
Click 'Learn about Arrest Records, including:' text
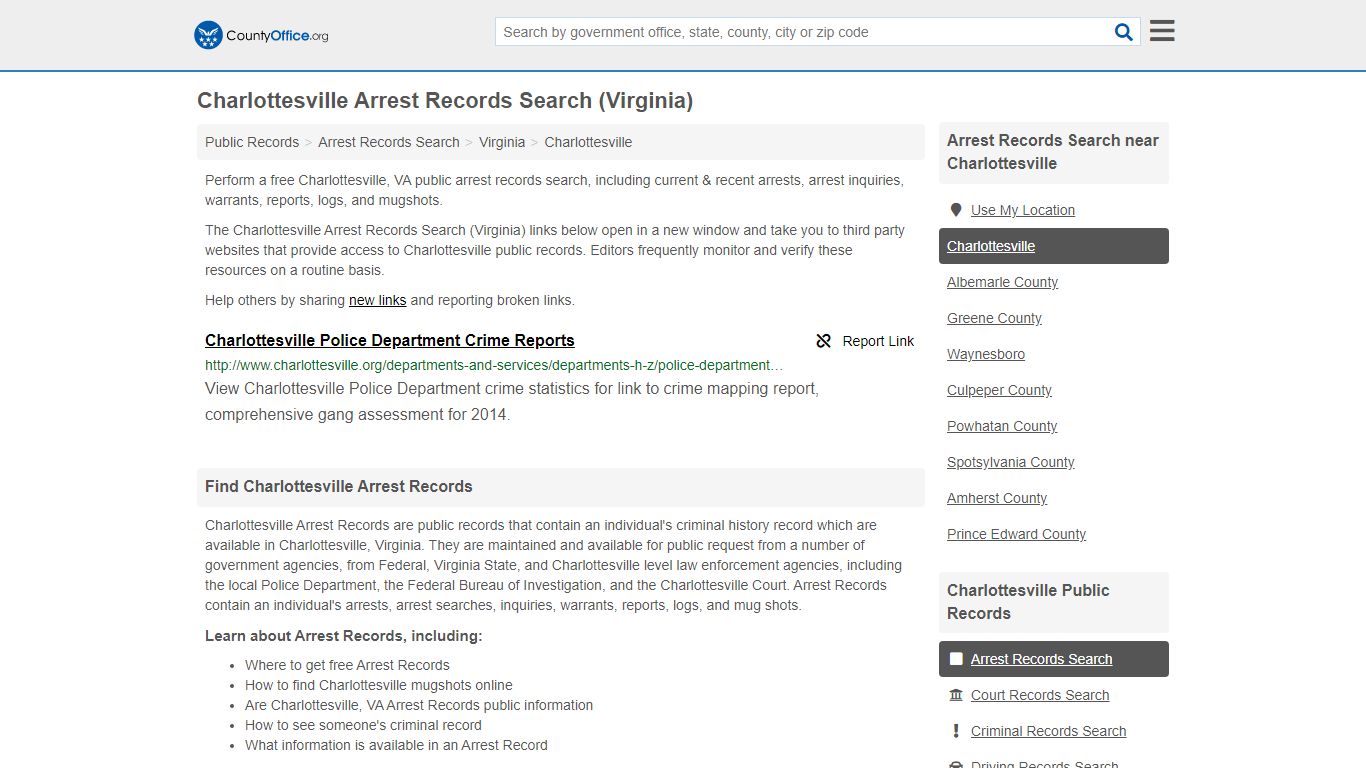pyautogui.click(x=344, y=636)
